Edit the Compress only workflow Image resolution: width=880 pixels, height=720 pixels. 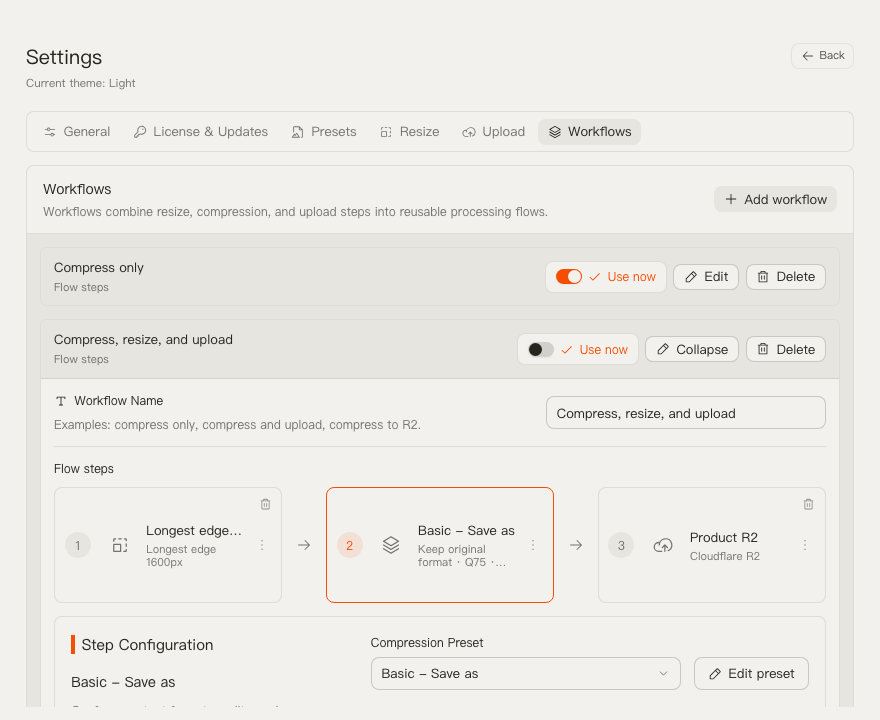point(705,277)
